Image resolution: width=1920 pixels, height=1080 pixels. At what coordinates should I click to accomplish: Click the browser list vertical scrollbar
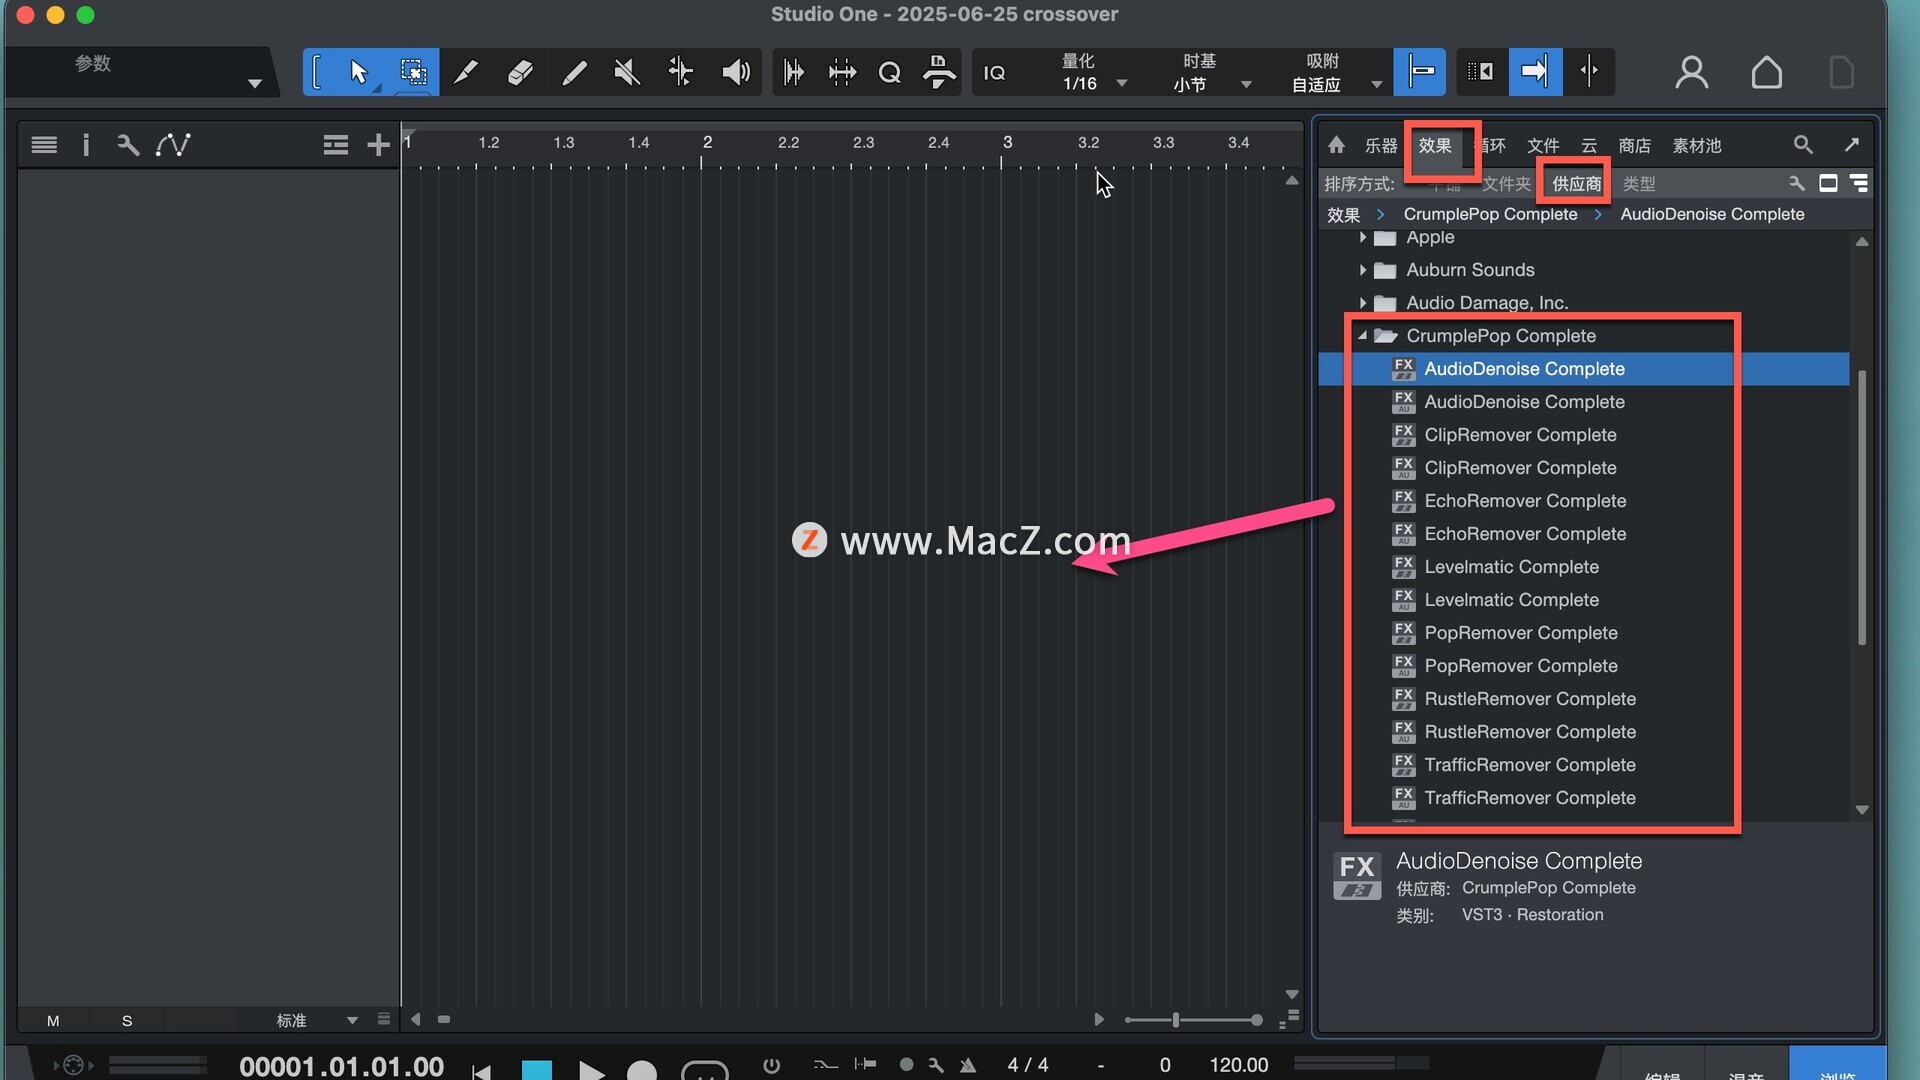click(x=1861, y=508)
